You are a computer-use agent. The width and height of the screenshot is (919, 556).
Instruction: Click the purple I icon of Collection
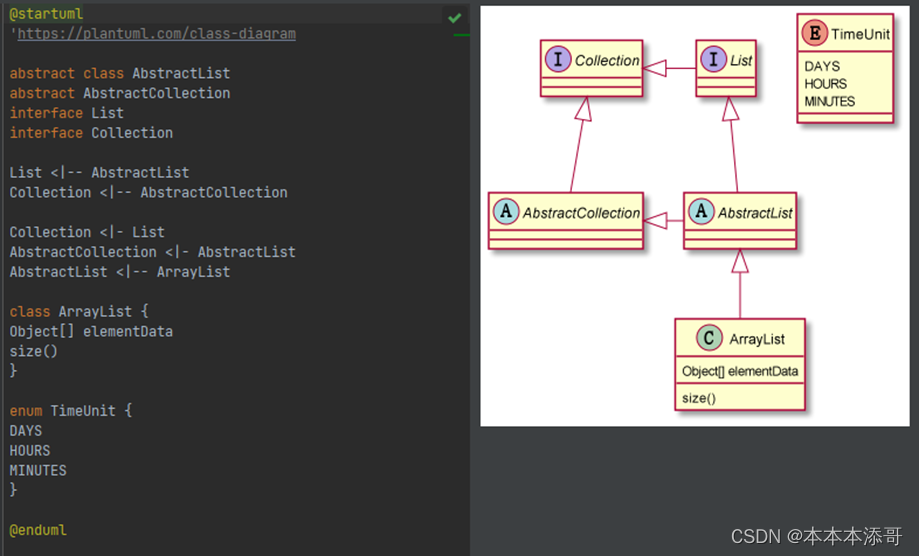558,59
